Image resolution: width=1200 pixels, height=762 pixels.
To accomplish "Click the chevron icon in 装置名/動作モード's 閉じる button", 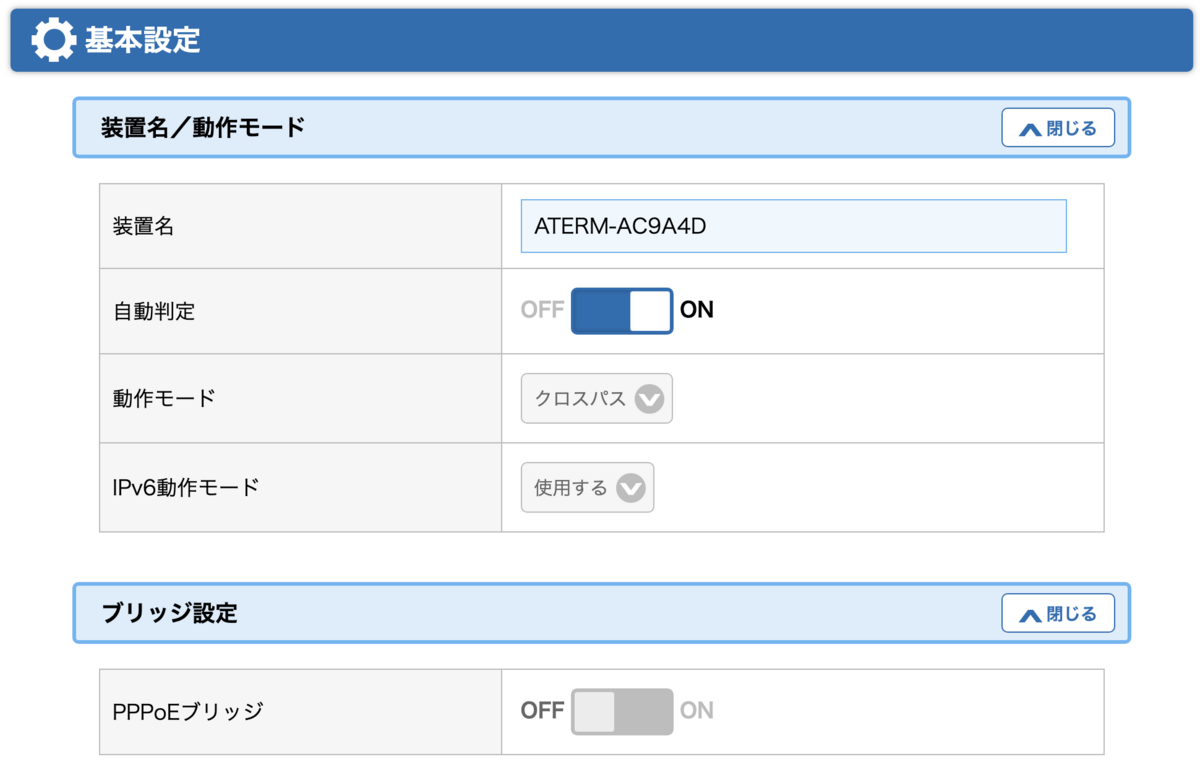I will pos(1030,129).
